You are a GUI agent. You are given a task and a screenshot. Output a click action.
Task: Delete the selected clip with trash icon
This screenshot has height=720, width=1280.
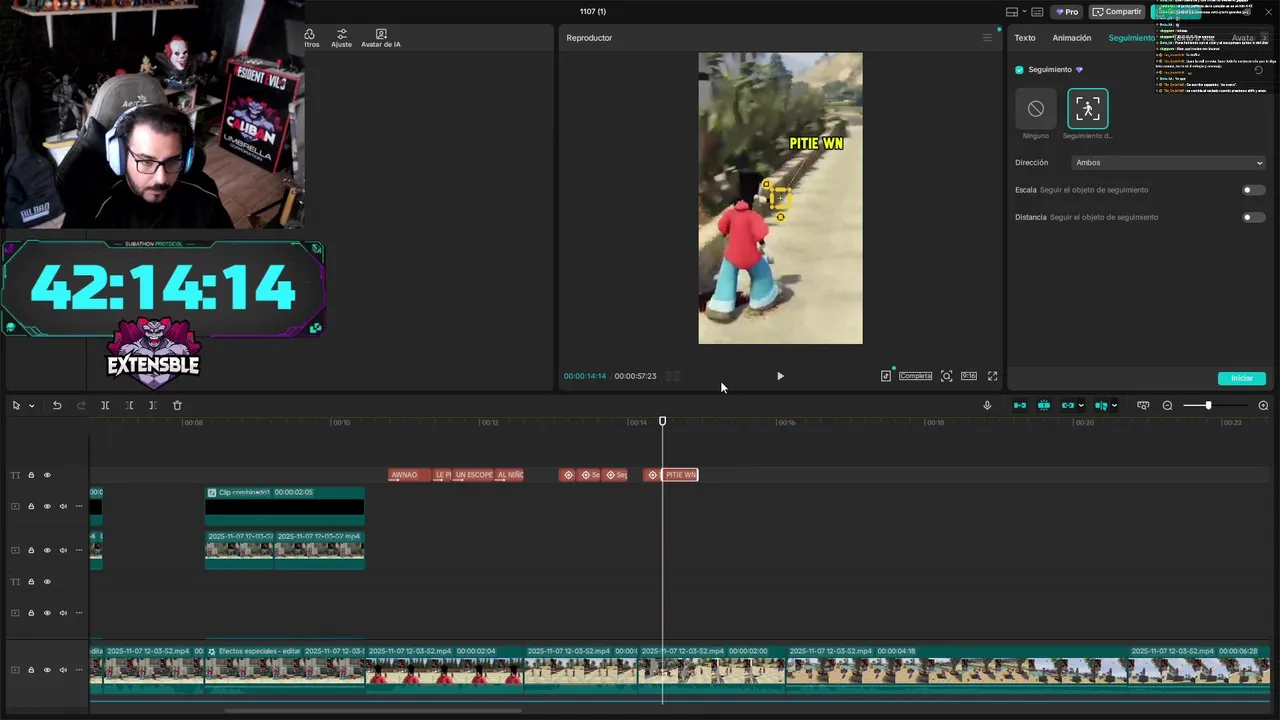pos(177,405)
